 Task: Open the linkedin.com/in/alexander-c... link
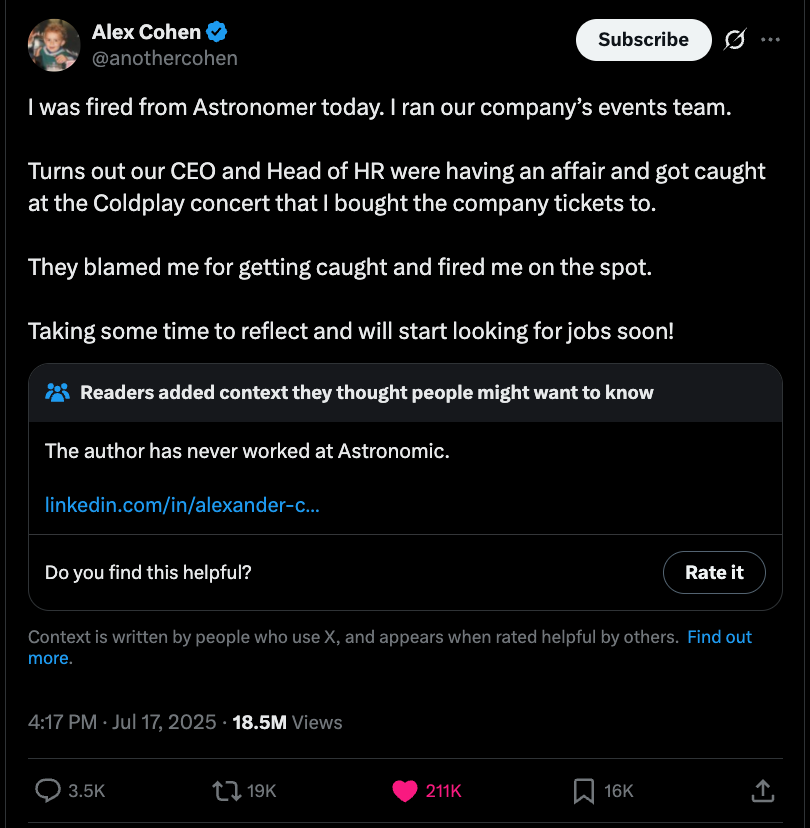(182, 505)
